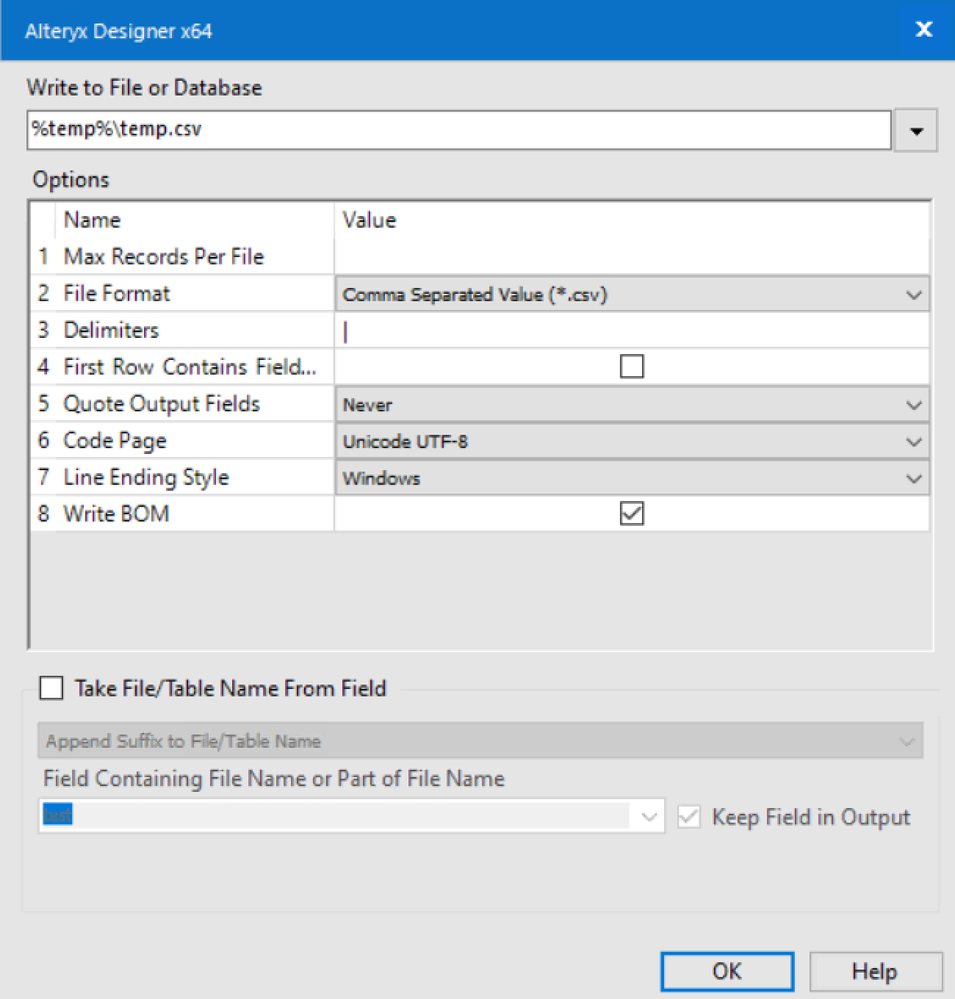Screen dimensions: 955x999
Task: Select the Code Page row label
Action: tap(115, 441)
